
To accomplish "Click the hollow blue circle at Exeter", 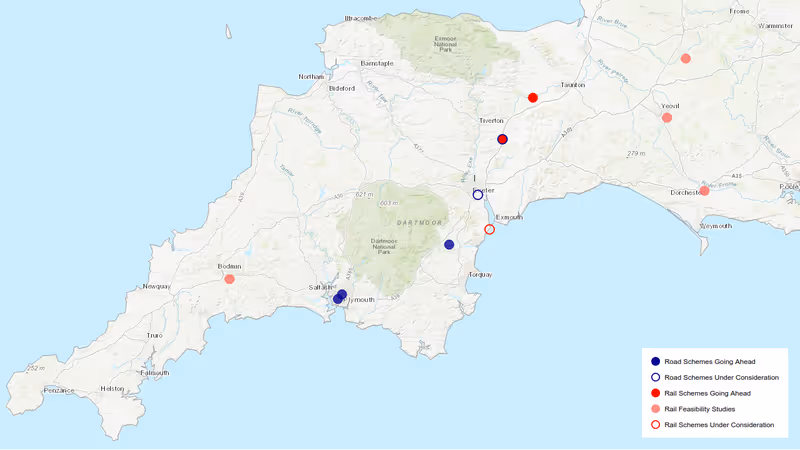I will pos(478,195).
